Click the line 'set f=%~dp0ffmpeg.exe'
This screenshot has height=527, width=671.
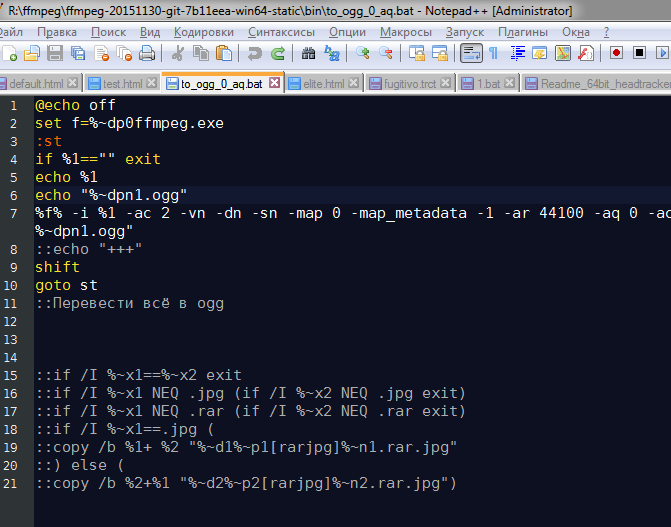pyautogui.click(x=129, y=123)
